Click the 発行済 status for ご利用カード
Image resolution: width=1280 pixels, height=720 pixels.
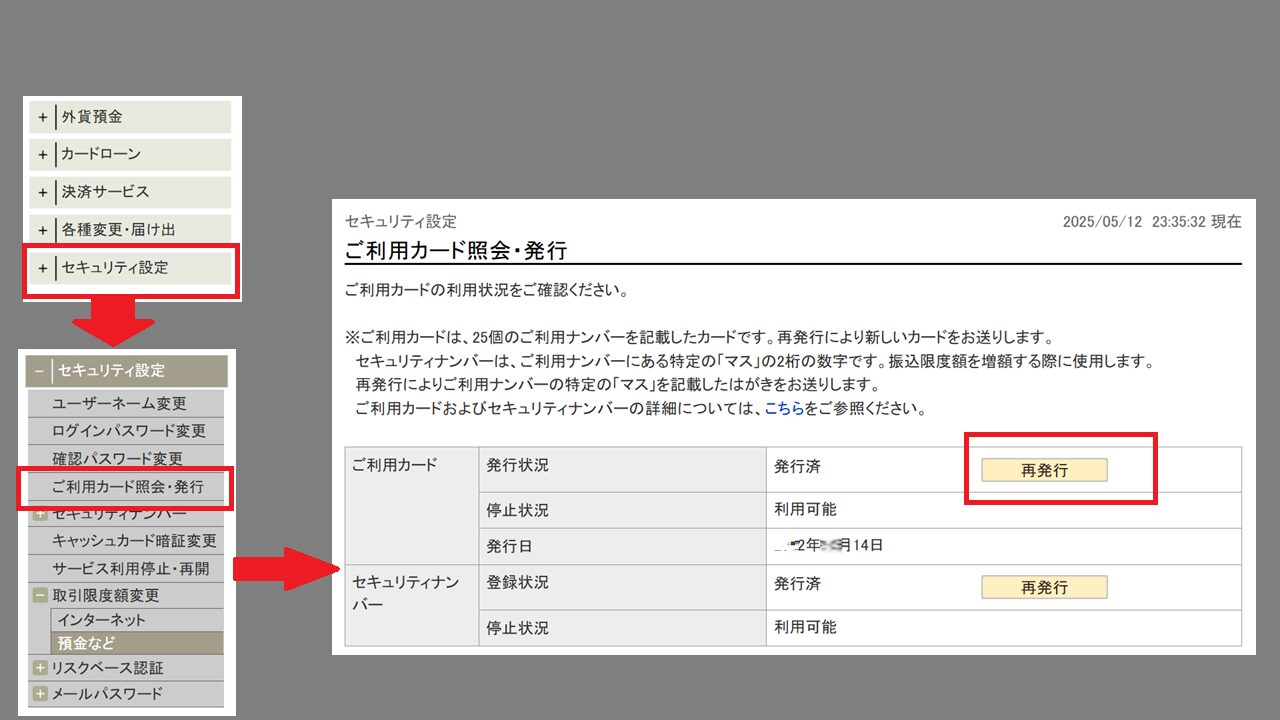[x=797, y=466]
